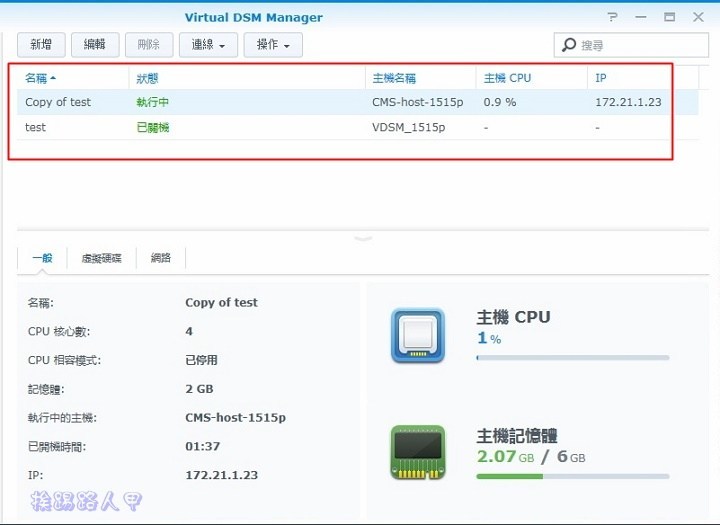Select the 'Copy of test' row

(x=358, y=102)
